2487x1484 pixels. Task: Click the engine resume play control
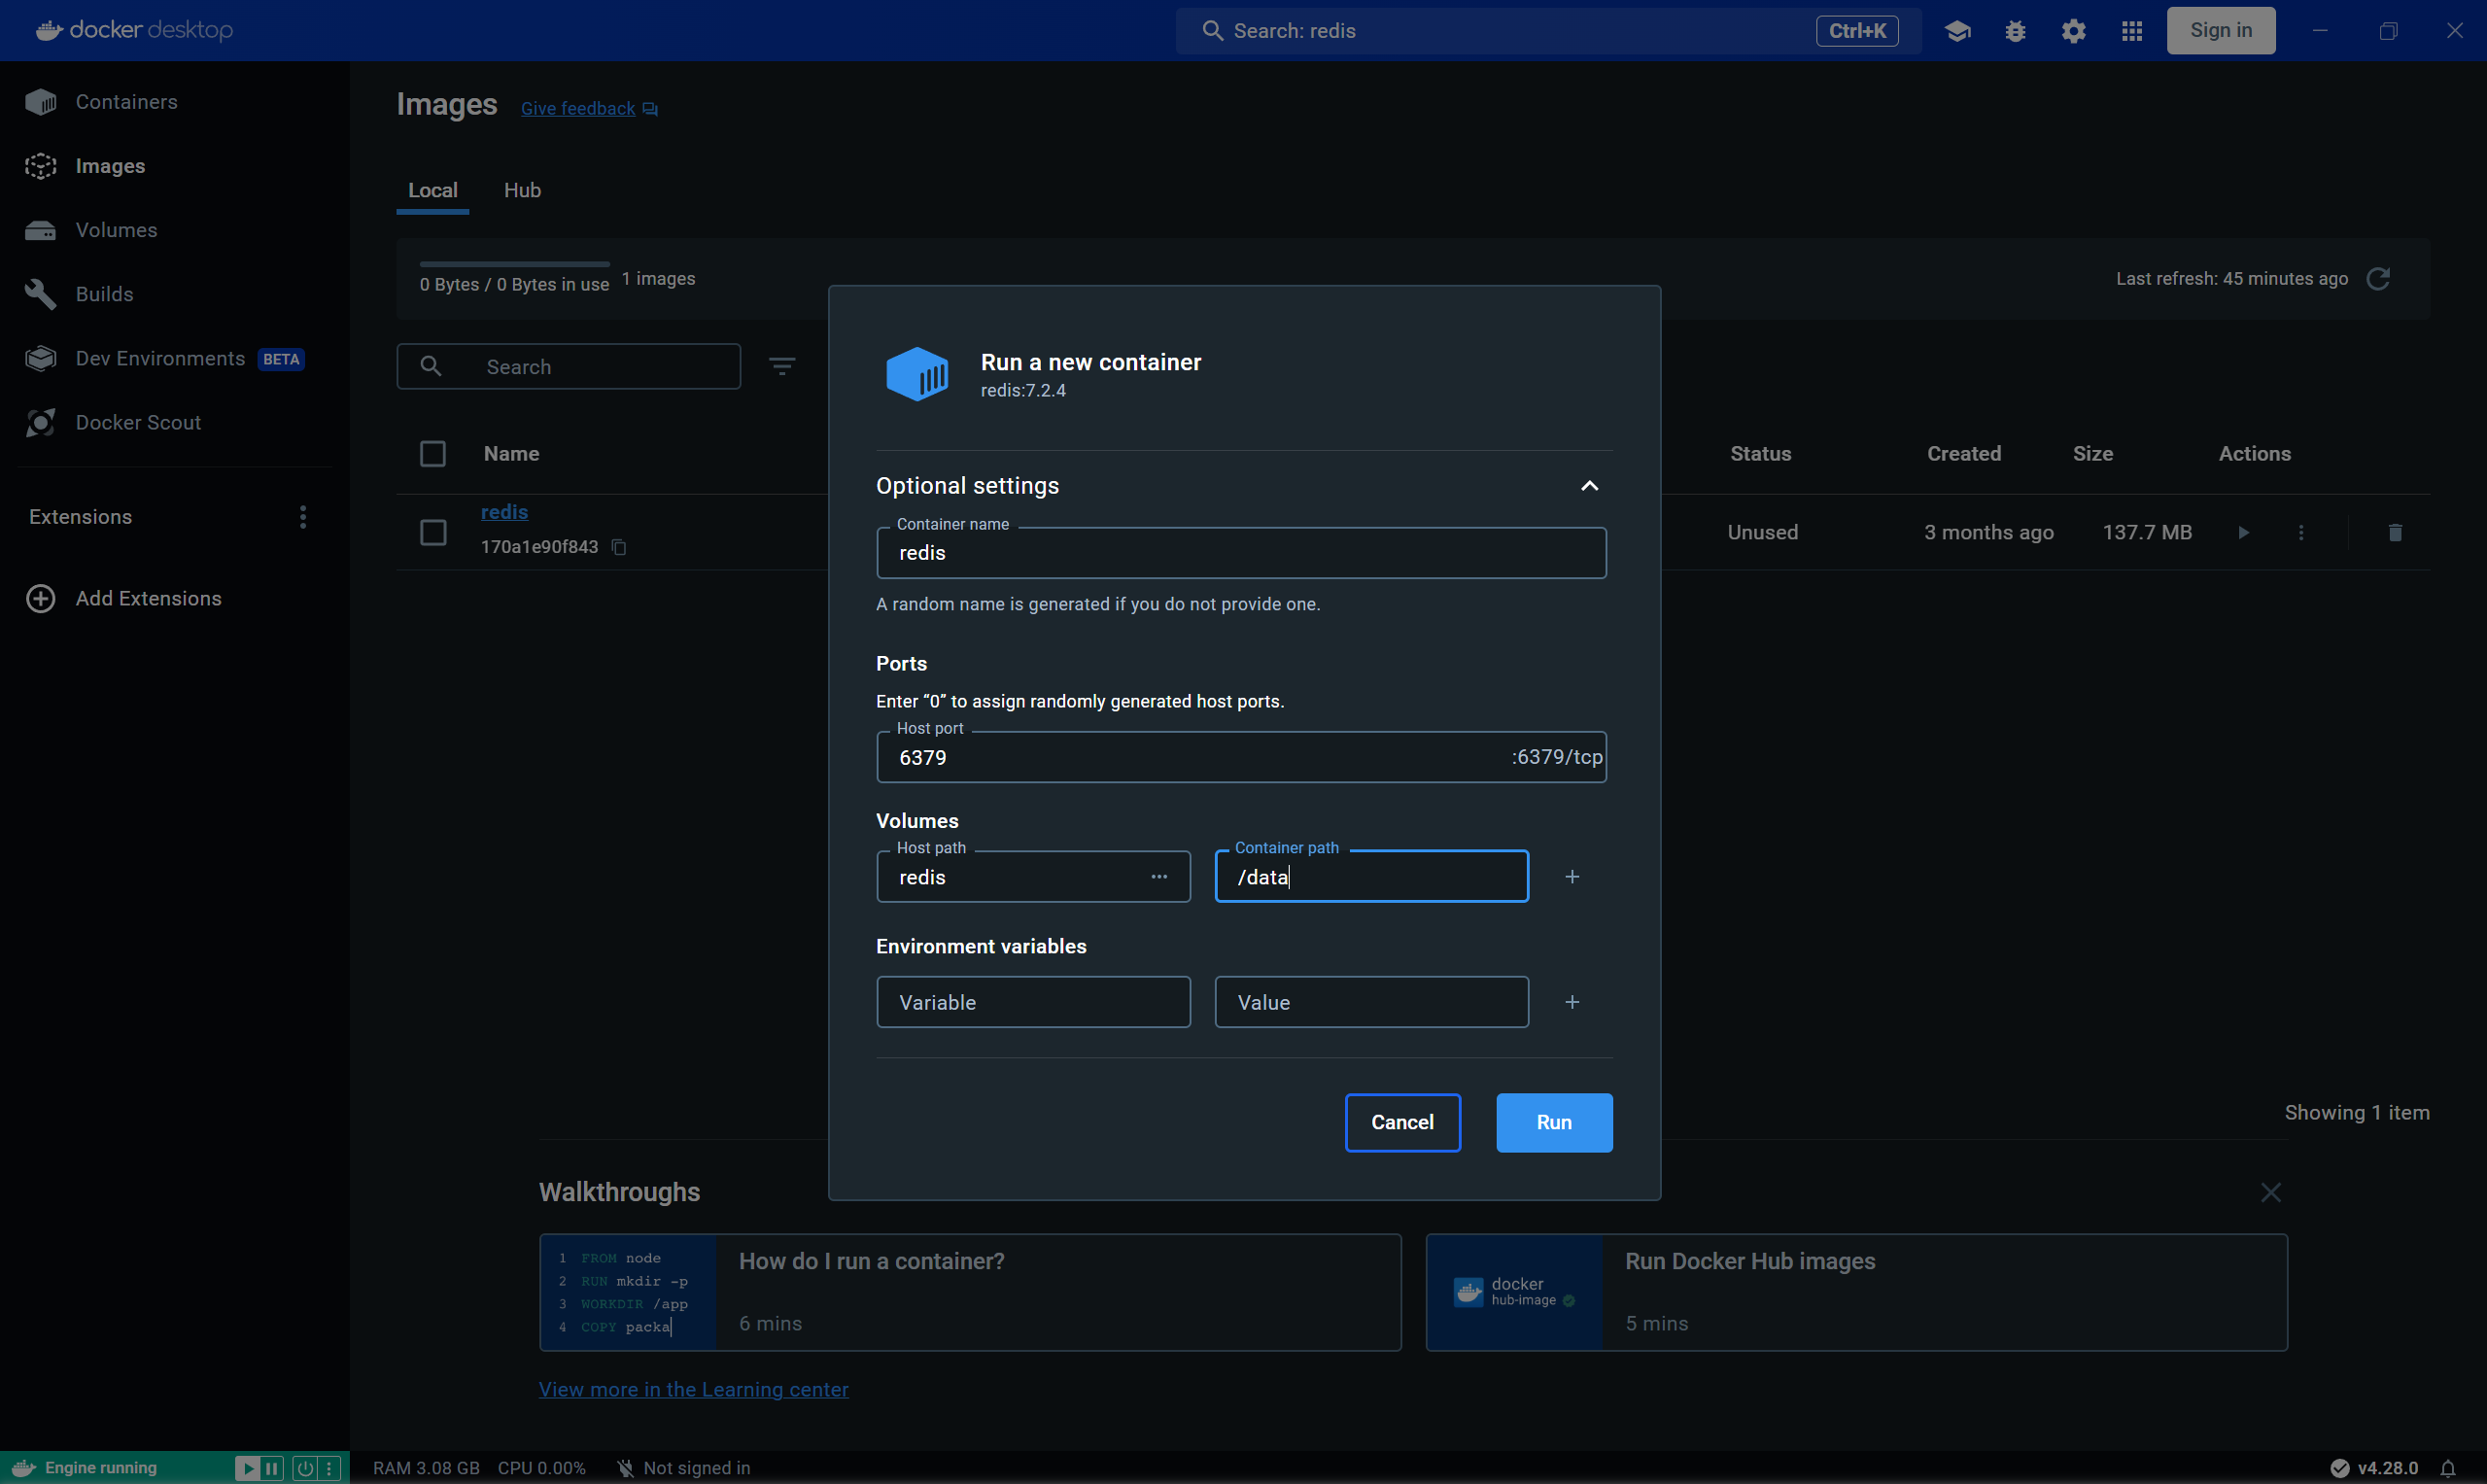[x=247, y=1468]
